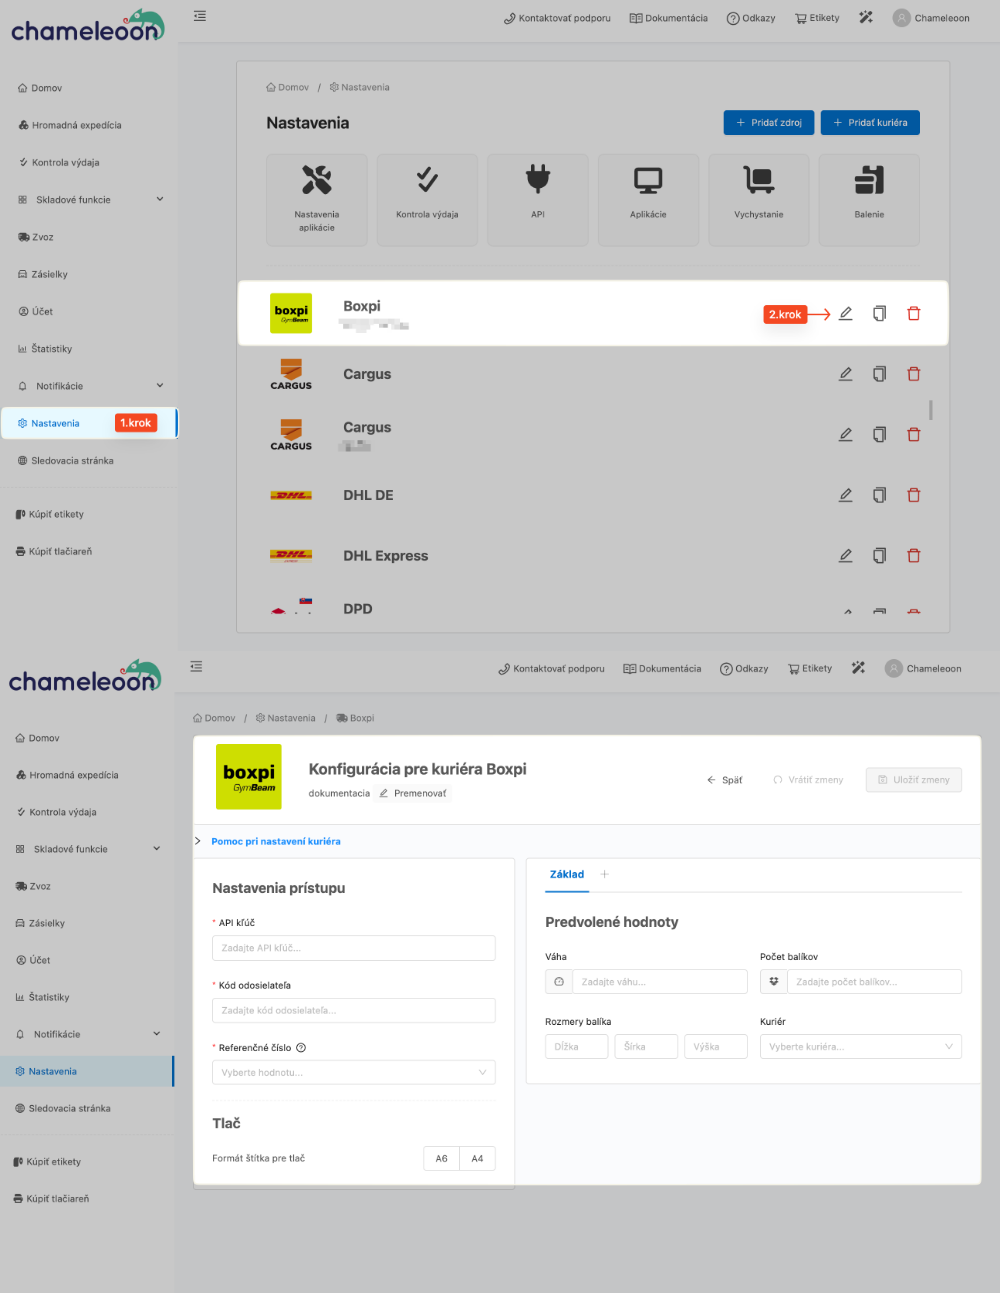
Task: Switch to the Základ tab
Action: (x=567, y=875)
